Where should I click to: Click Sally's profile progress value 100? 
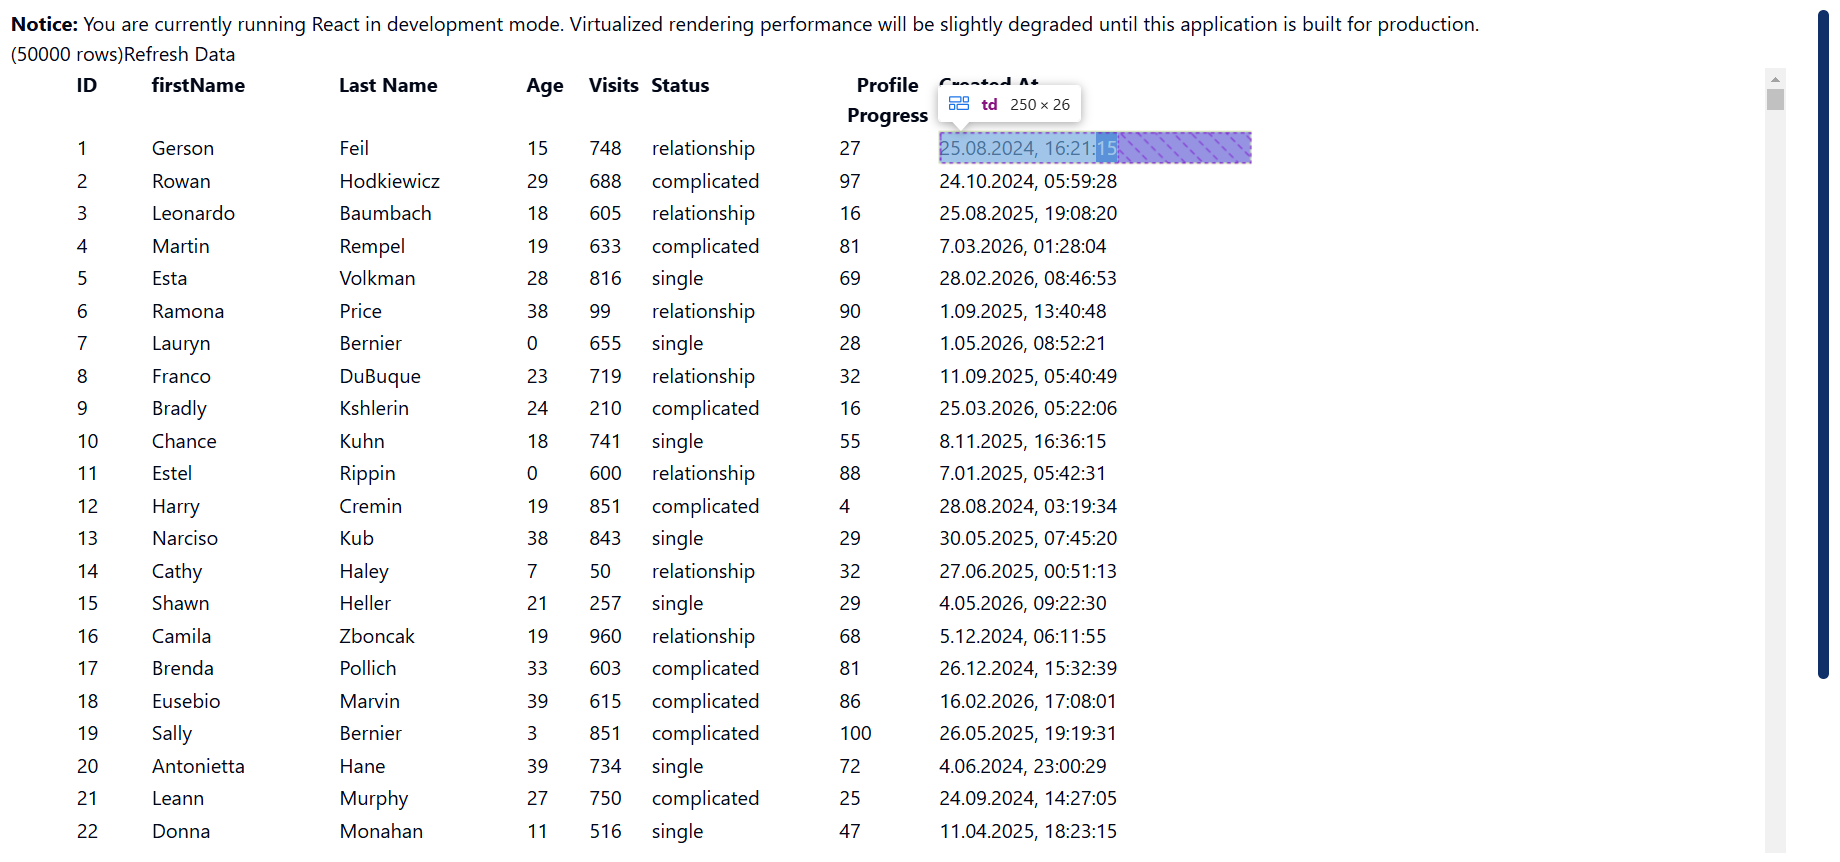click(x=855, y=734)
